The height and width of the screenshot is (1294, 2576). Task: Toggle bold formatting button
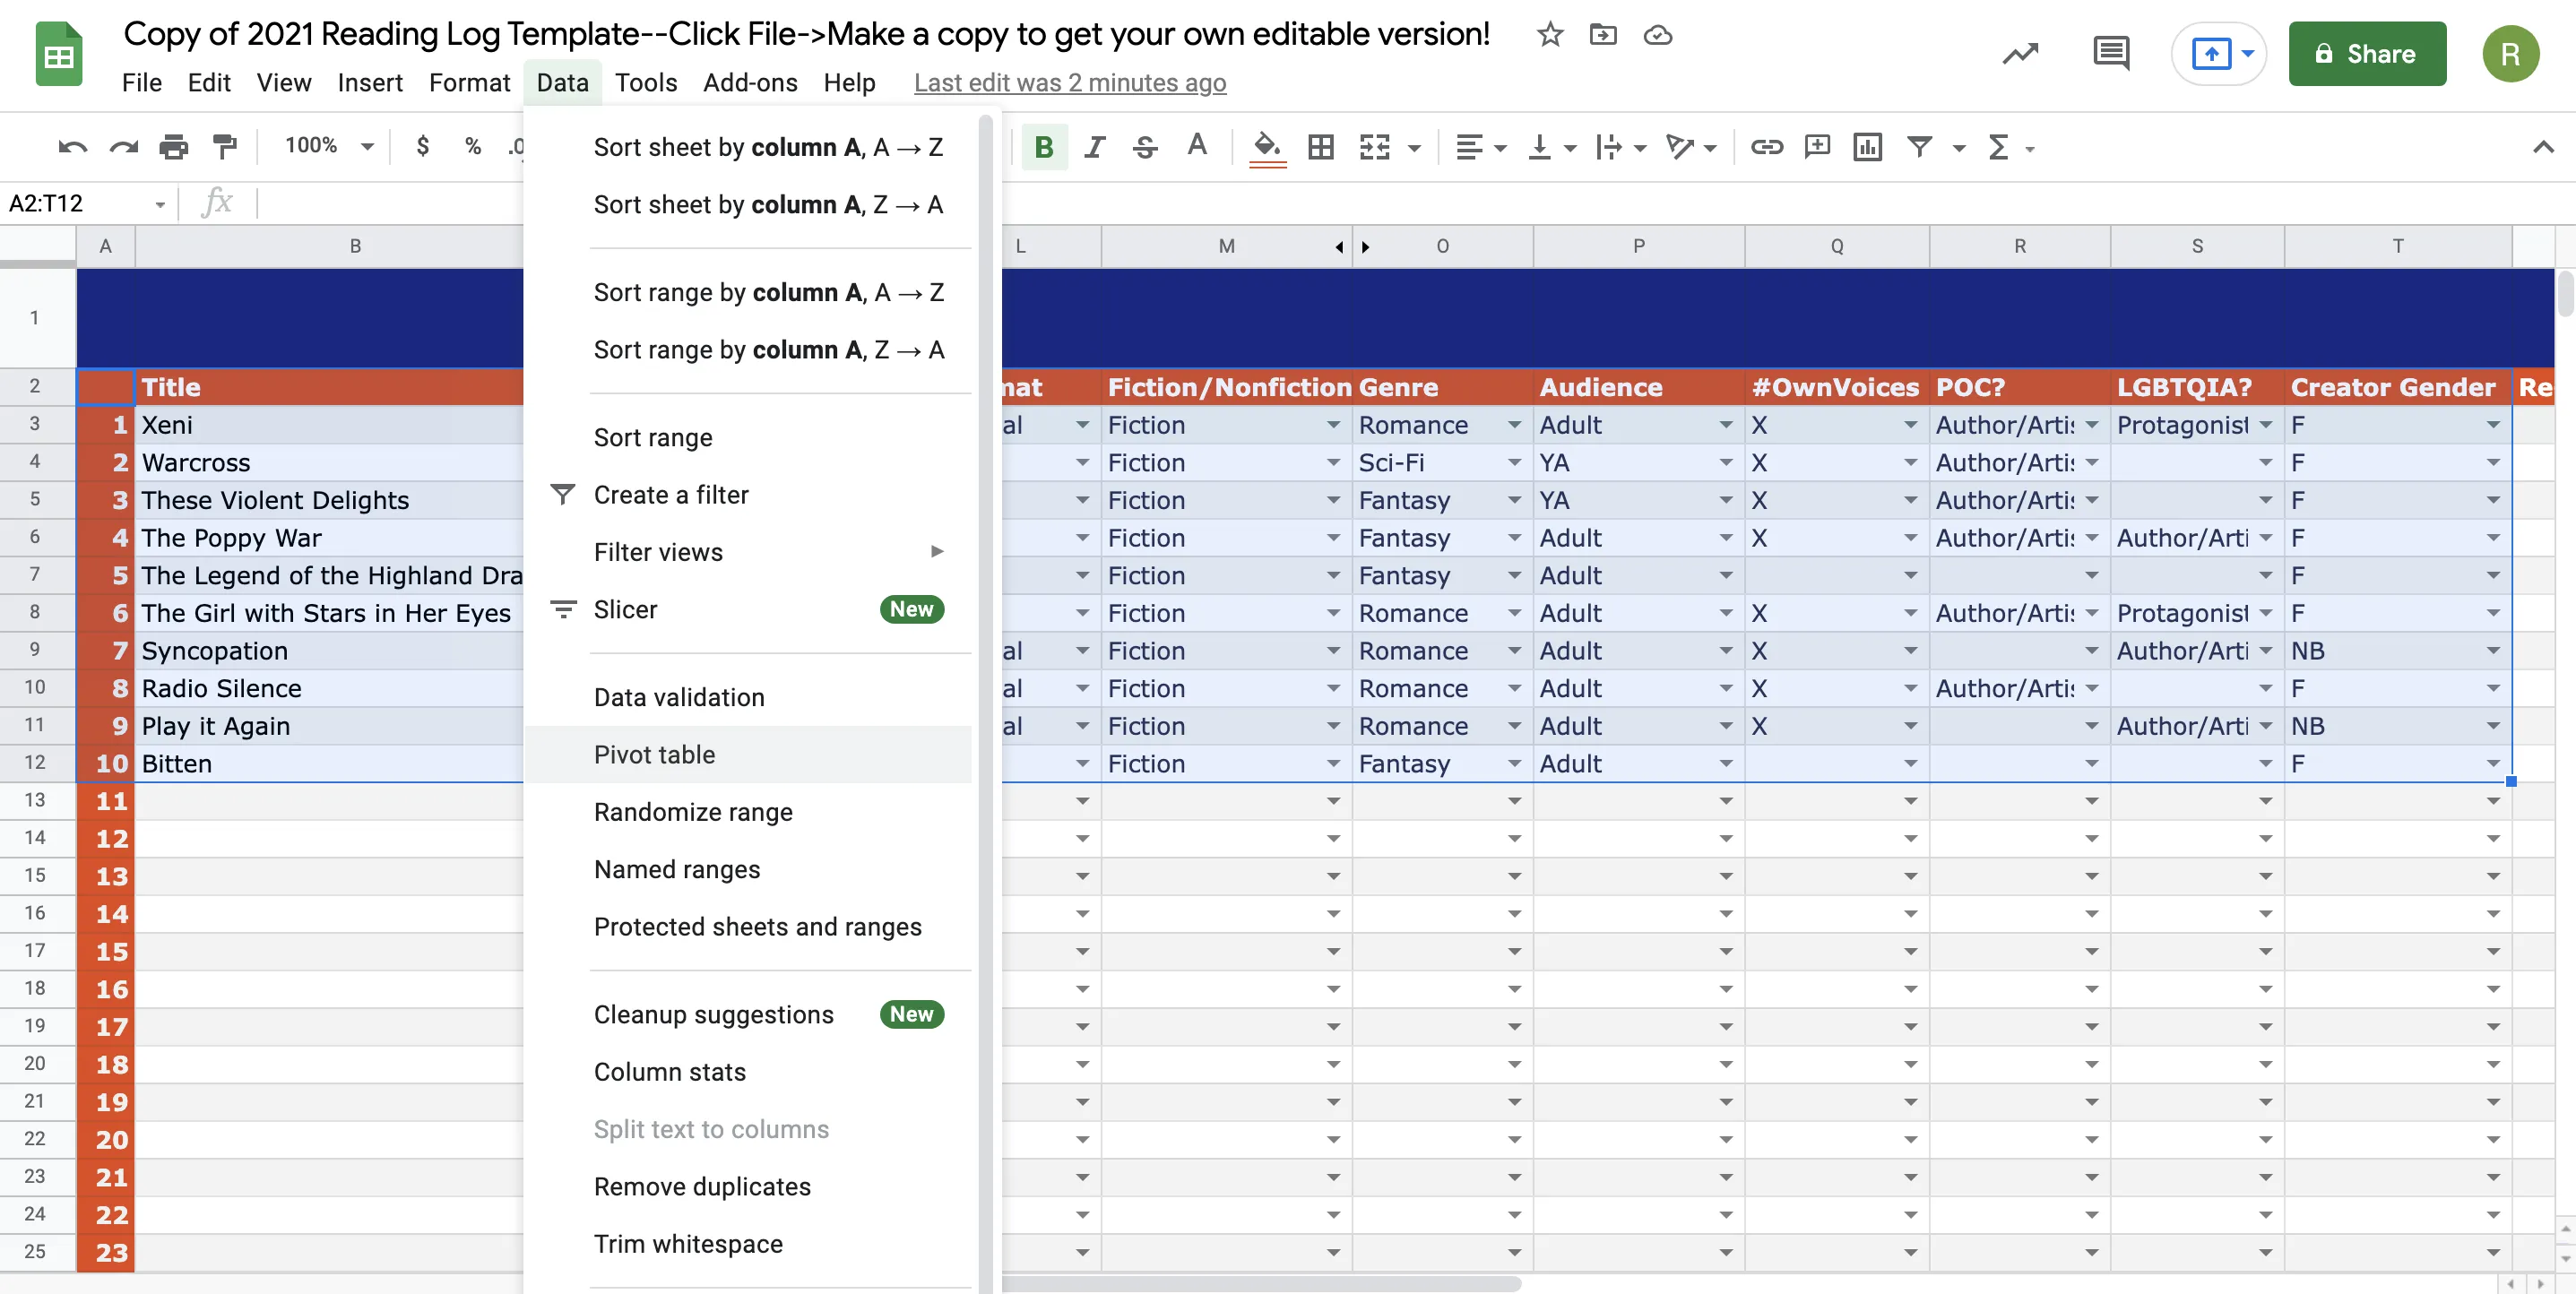(1043, 147)
